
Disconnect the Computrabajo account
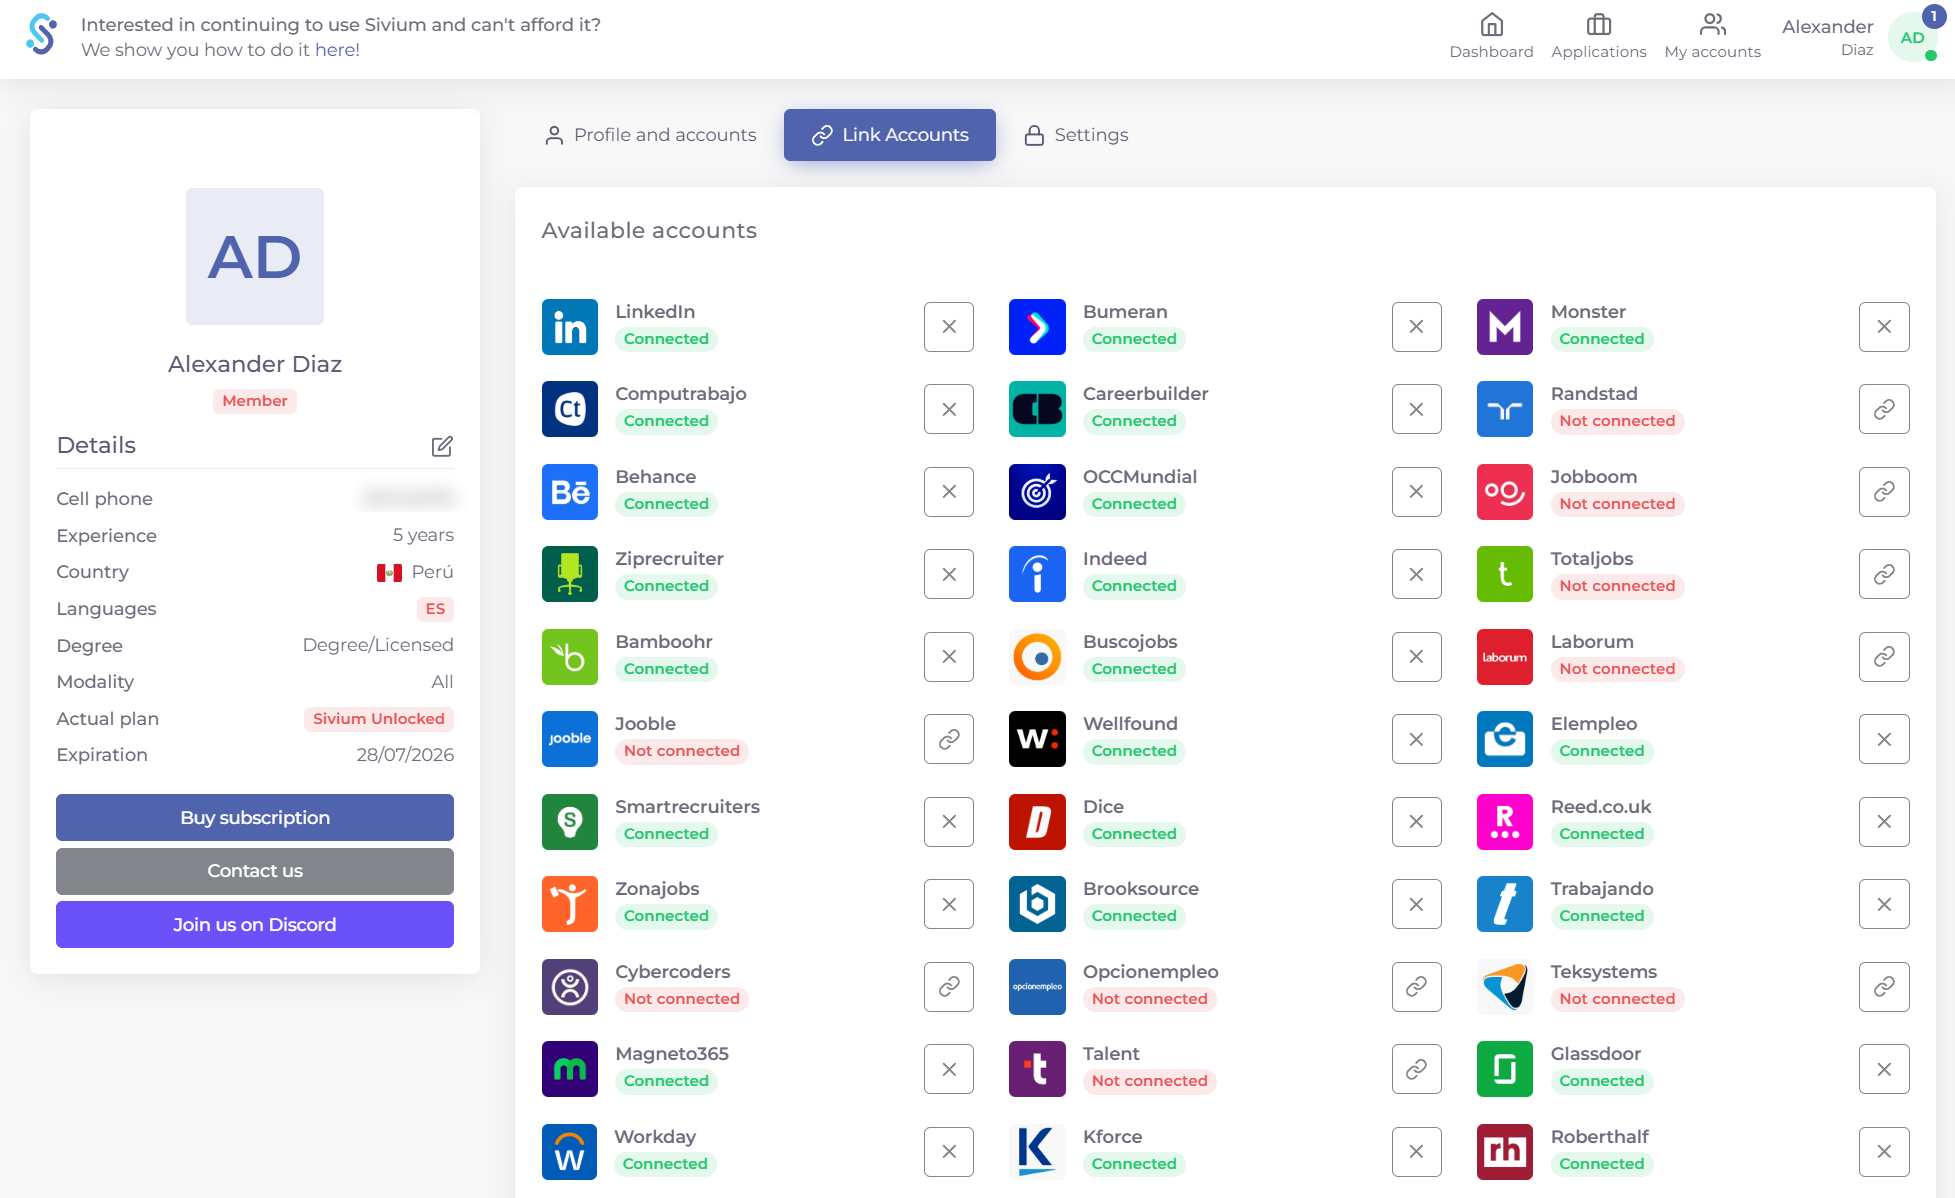(949, 409)
